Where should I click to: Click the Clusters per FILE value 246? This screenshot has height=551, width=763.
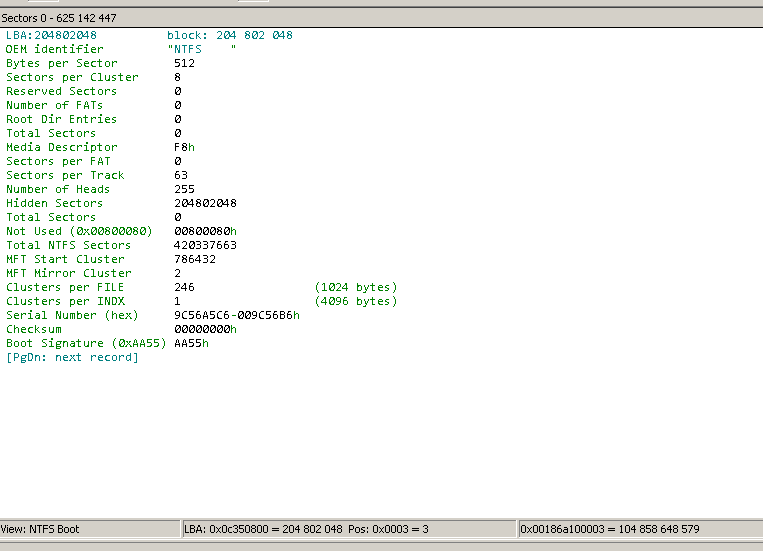(x=184, y=287)
